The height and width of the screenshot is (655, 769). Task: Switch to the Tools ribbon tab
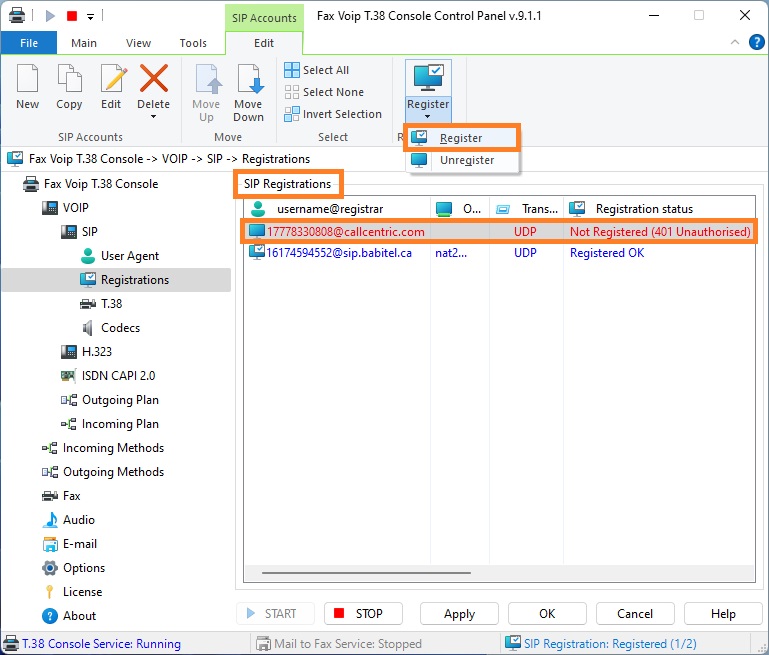(x=193, y=43)
